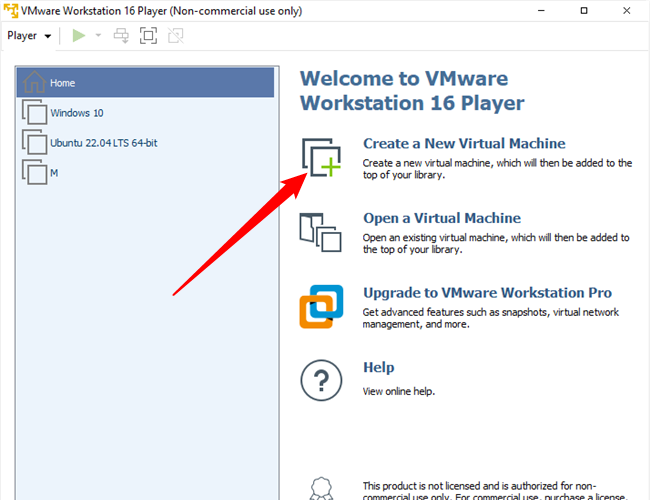Click the green Power On play button

pos(78,36)
